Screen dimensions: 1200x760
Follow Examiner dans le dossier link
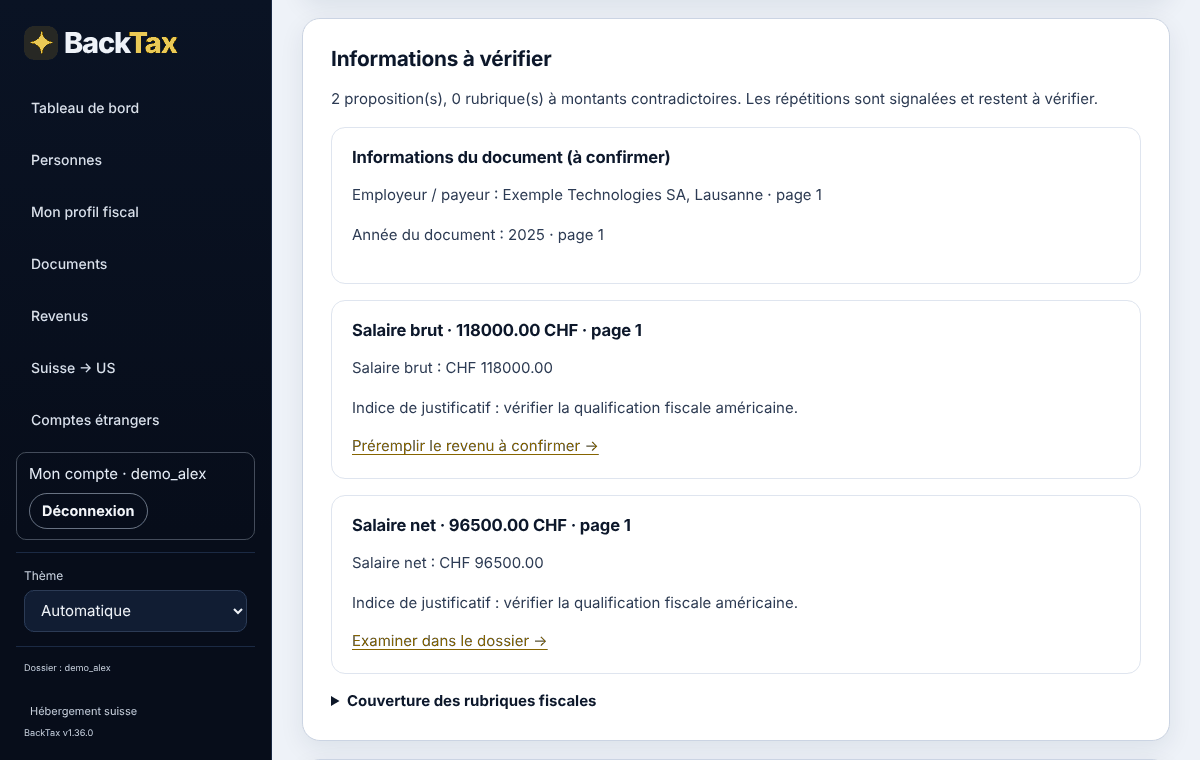450,641
